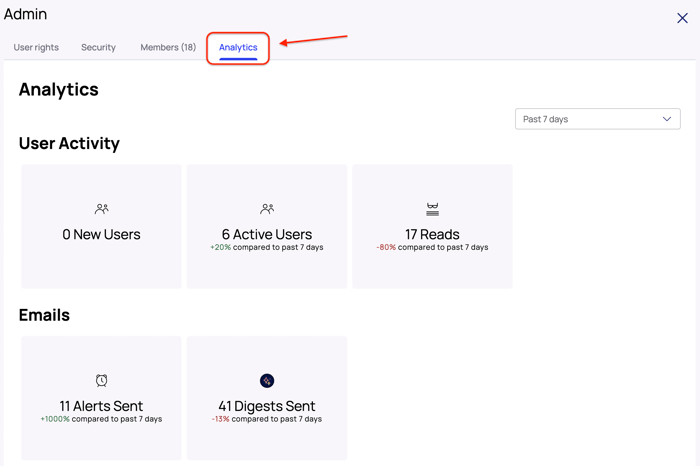The width and height of the screenshot is (700, 466).
Task: Expand the time range chevron arrow
Action: point(667,119)
